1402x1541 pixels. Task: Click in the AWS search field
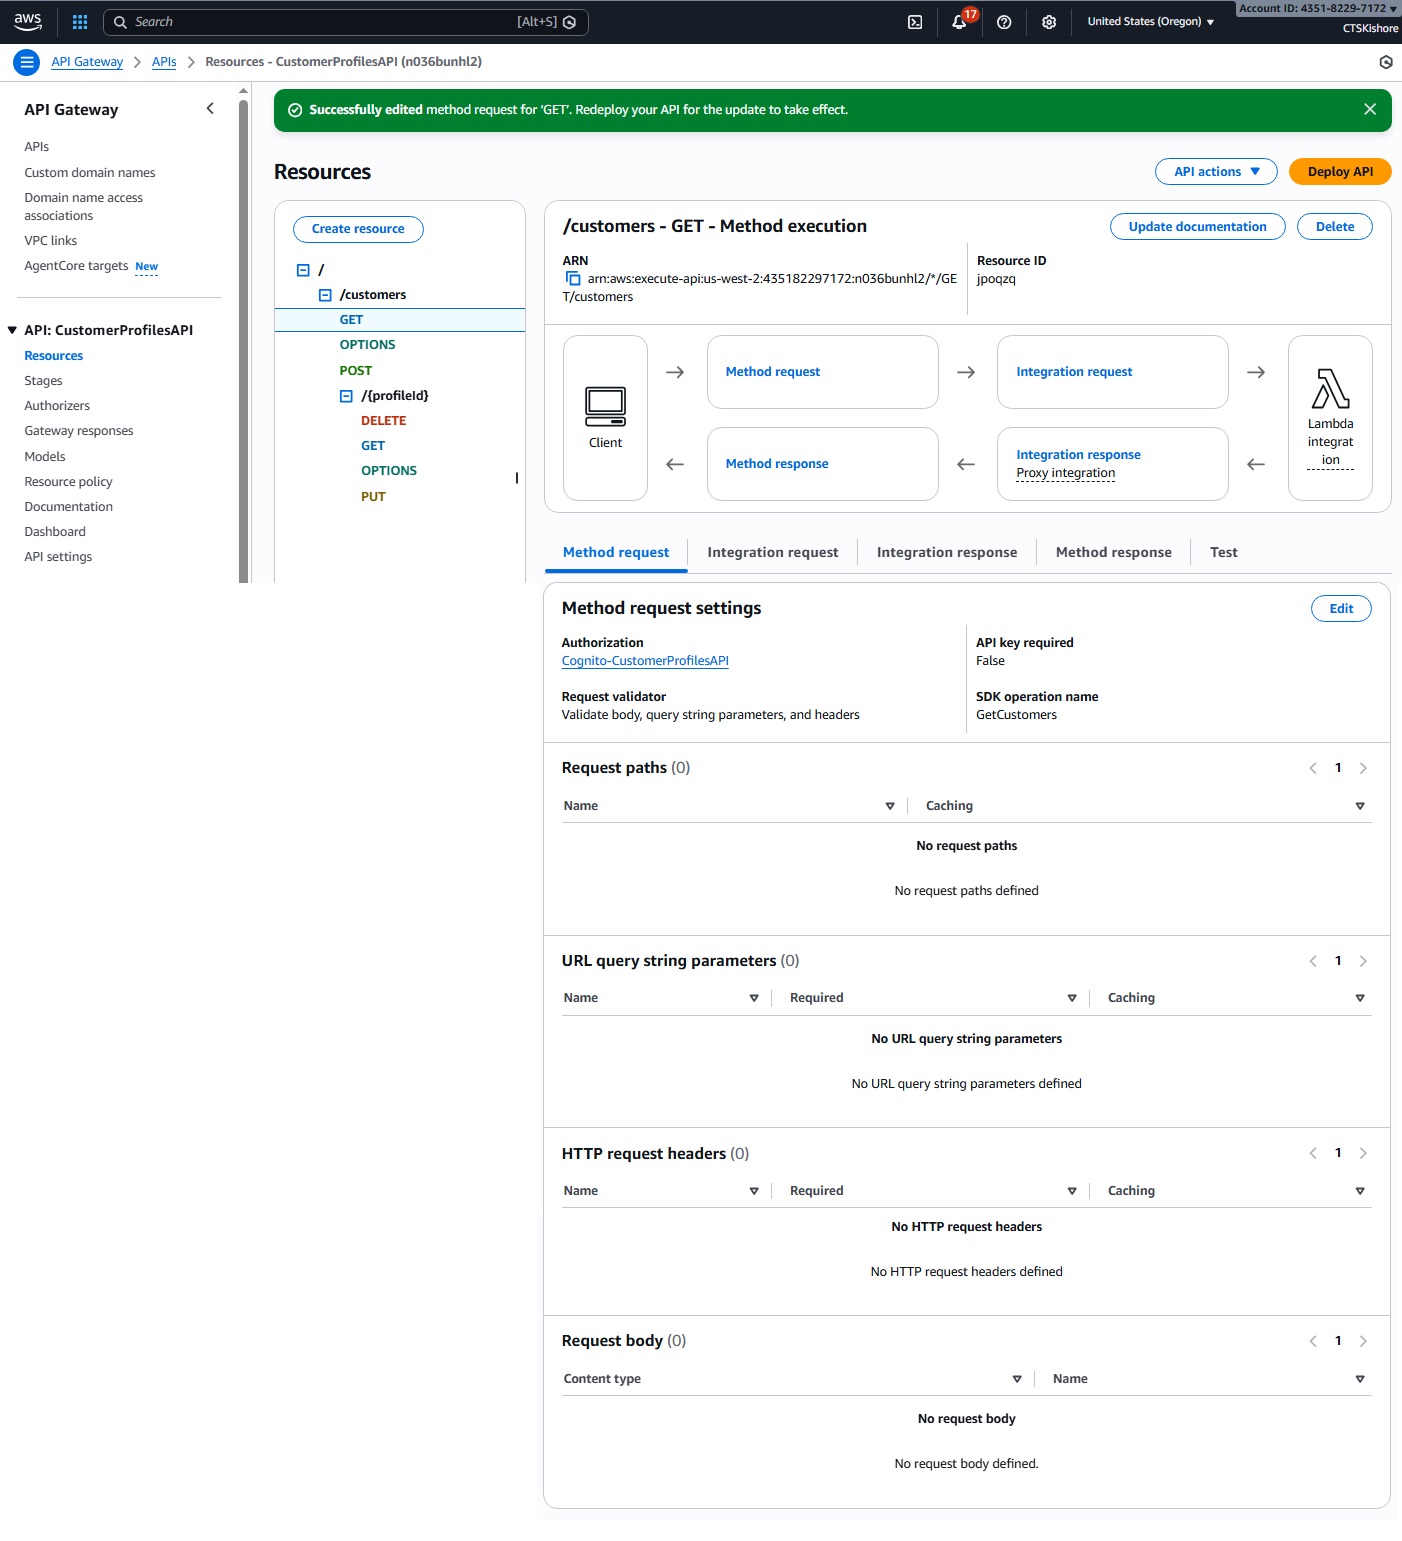pos(320,22)
